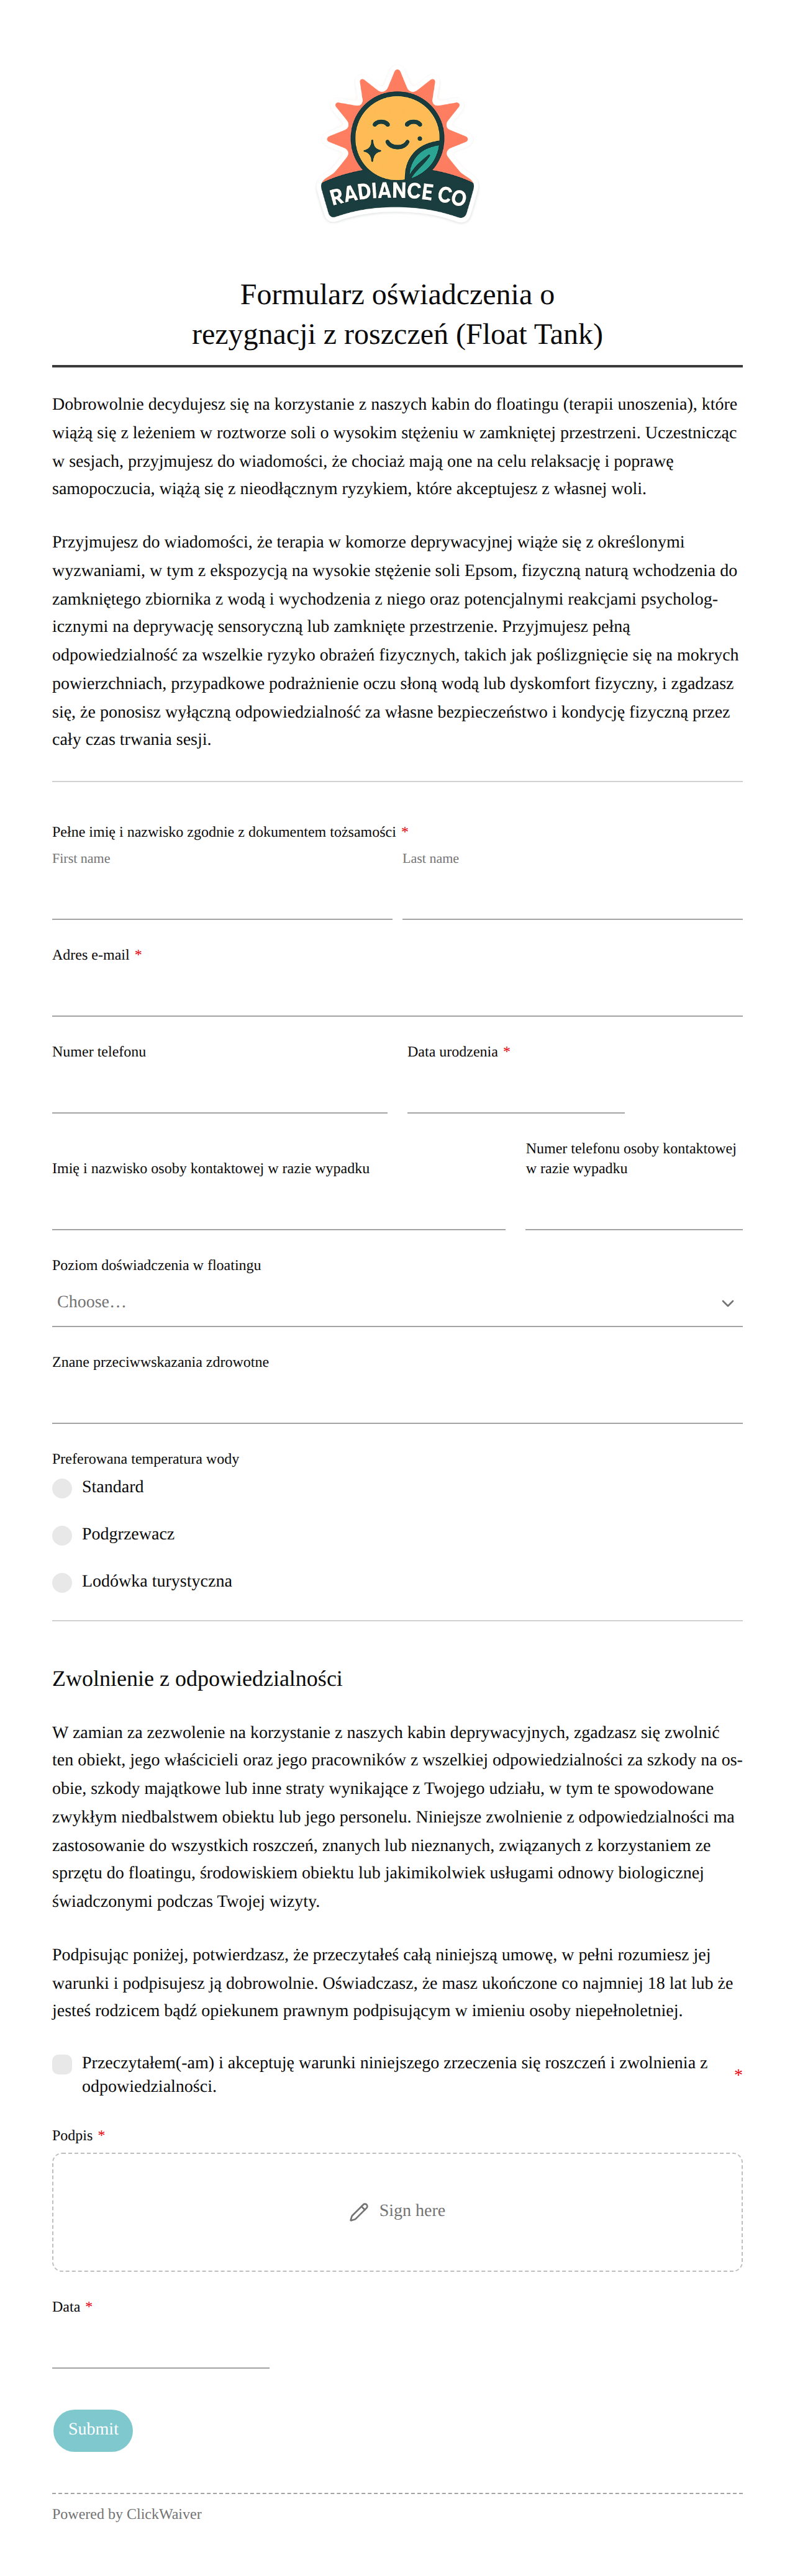The height and width of the screenshot is (2576, 795).
Task: Select the Standard water temperature option
Action: 62,1488
